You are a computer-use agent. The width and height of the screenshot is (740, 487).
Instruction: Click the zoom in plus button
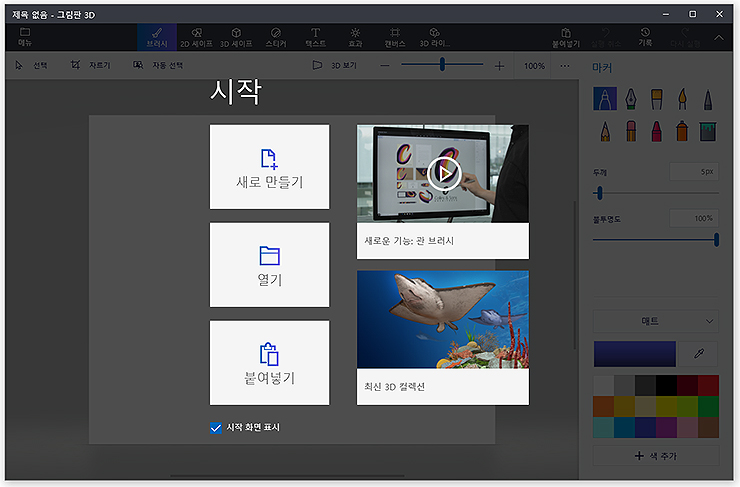(x=499, y=66)
